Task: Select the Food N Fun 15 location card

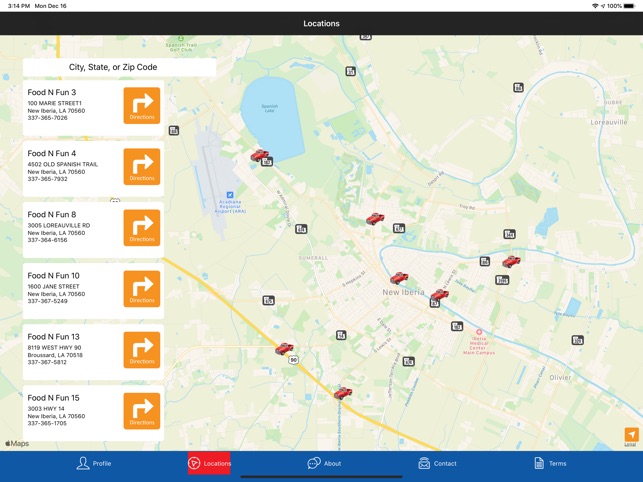Action: coord(93,413)
